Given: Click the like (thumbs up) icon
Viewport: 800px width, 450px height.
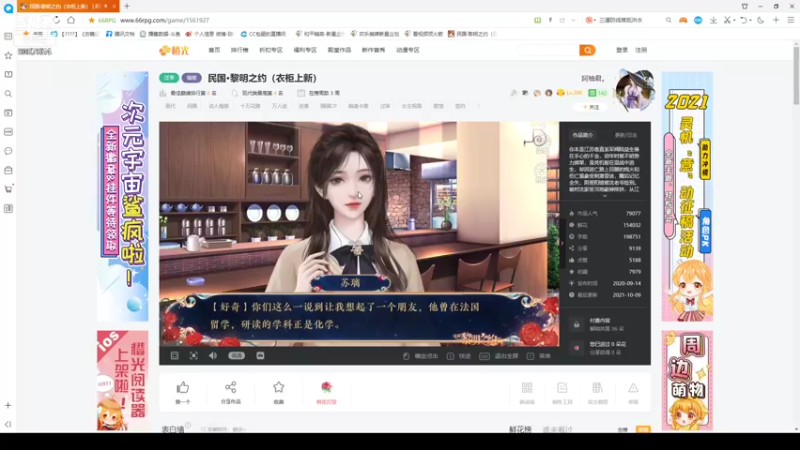Looking at the screenshot, I should pyautogui.click(x=183, y=388).
